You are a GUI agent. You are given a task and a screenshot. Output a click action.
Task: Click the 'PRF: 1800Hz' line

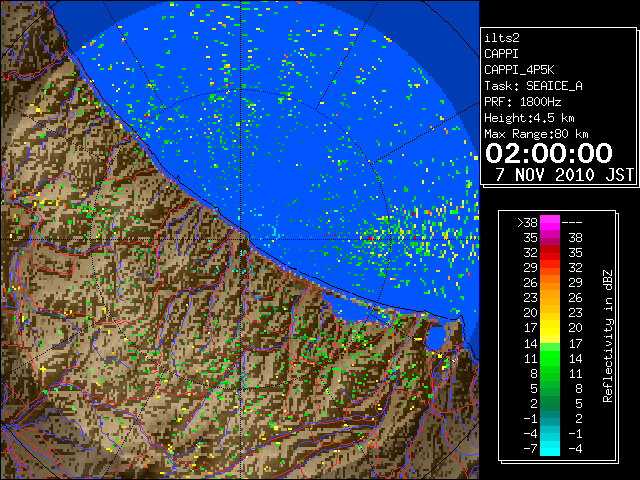[x=523, y=102]
